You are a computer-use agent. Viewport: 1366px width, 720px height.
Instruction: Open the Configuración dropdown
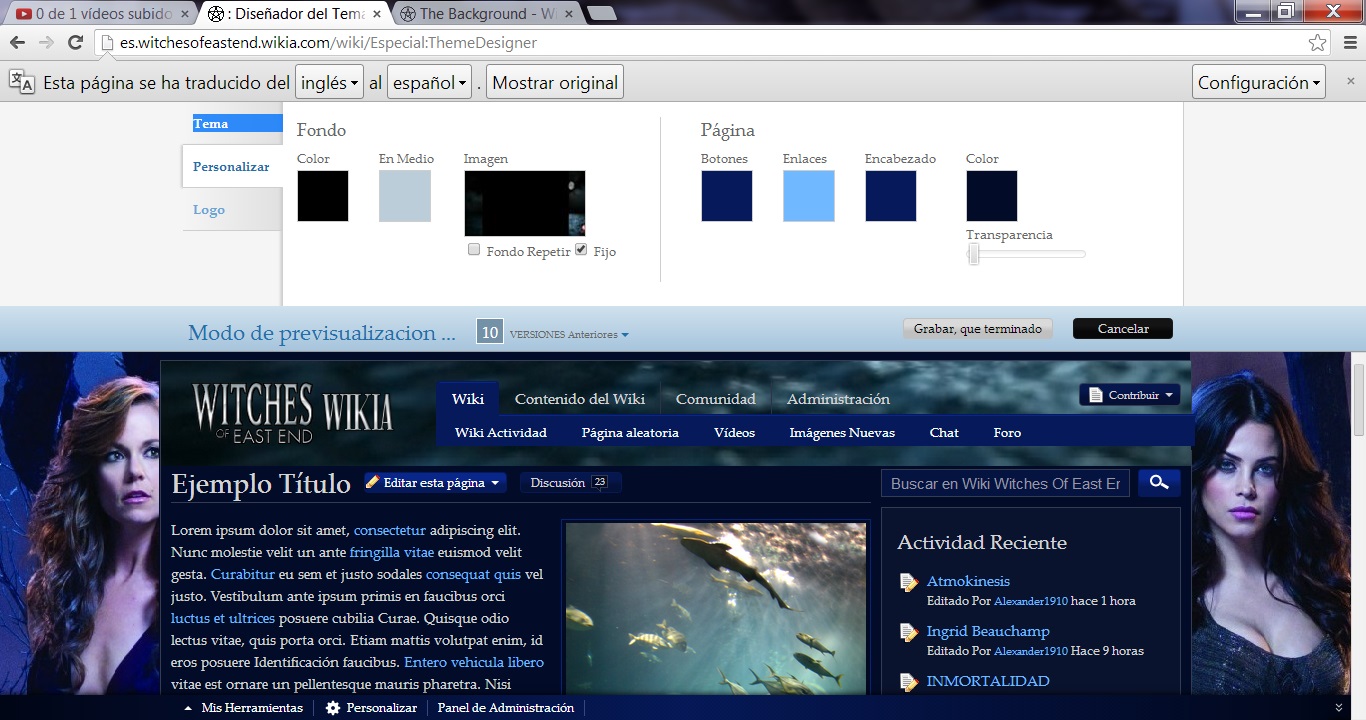pyautogui.click(x=1259, y=83)
